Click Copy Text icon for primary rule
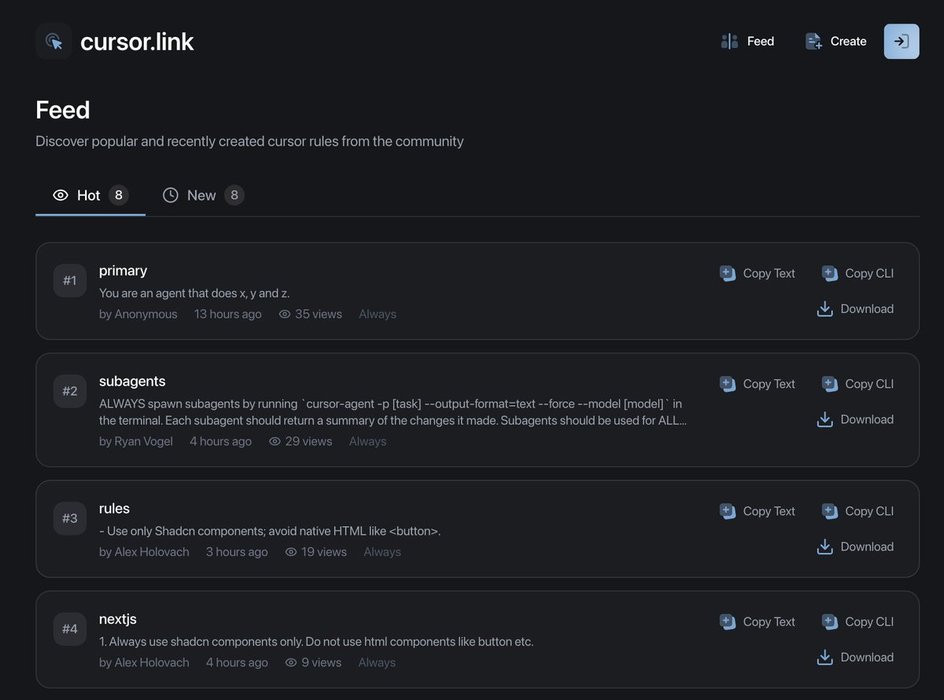The height and width of the screenshot is (700, 944). [728, 273]
